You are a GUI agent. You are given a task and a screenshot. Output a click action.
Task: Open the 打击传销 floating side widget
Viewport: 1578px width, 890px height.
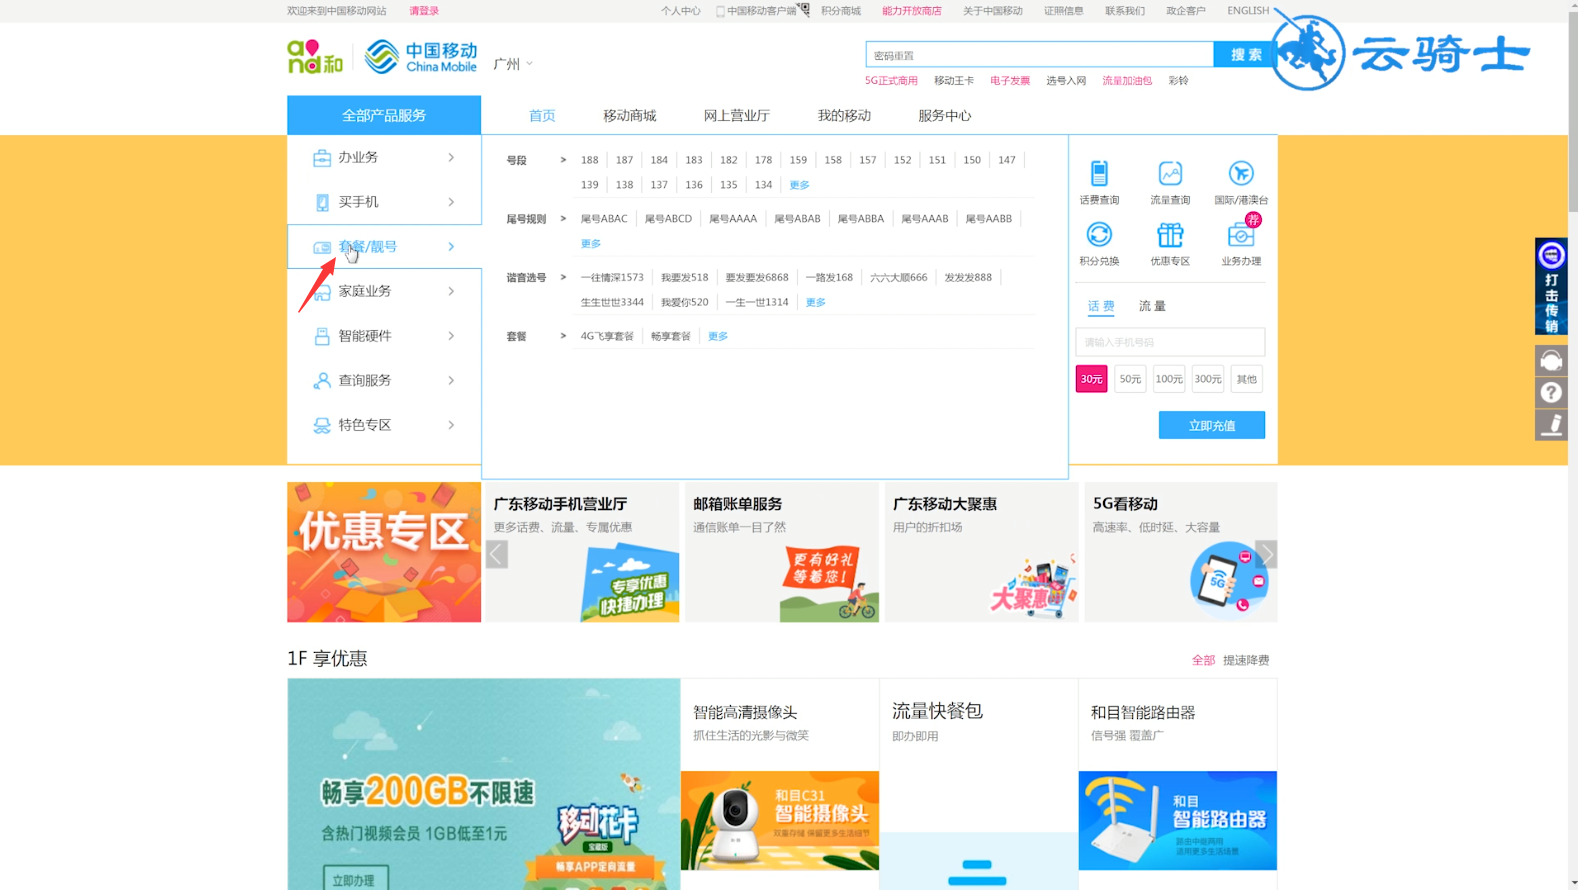click(x=1551, y=286)
